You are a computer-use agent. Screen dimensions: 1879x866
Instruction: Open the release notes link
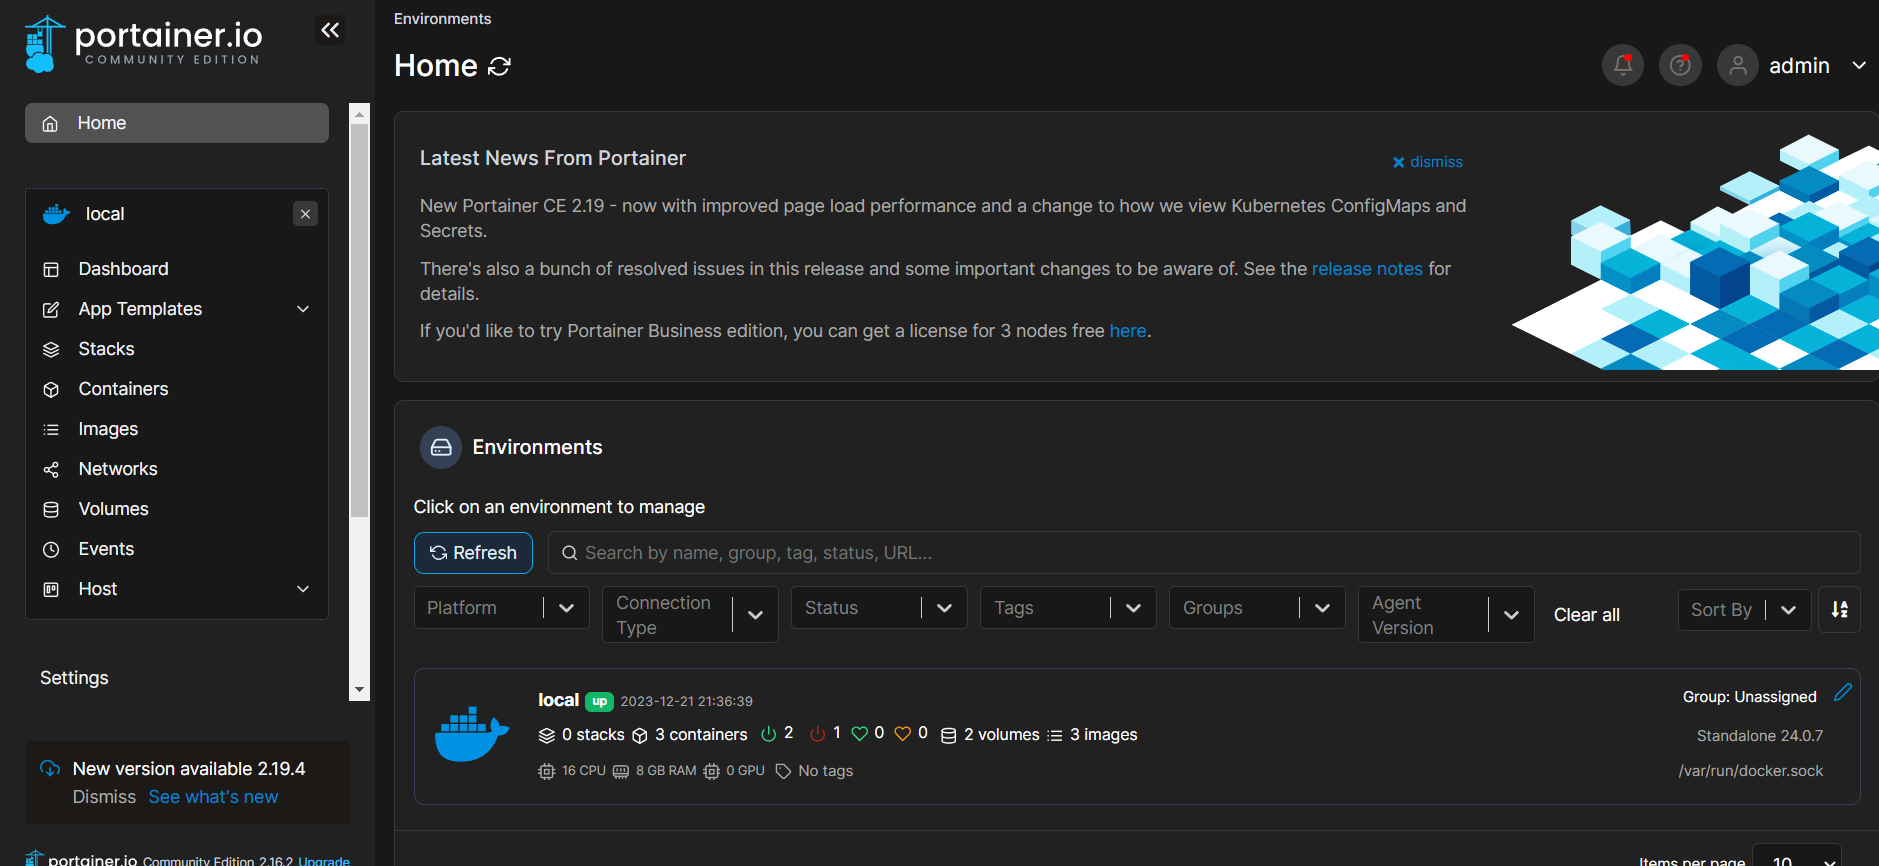point(1366,269)
